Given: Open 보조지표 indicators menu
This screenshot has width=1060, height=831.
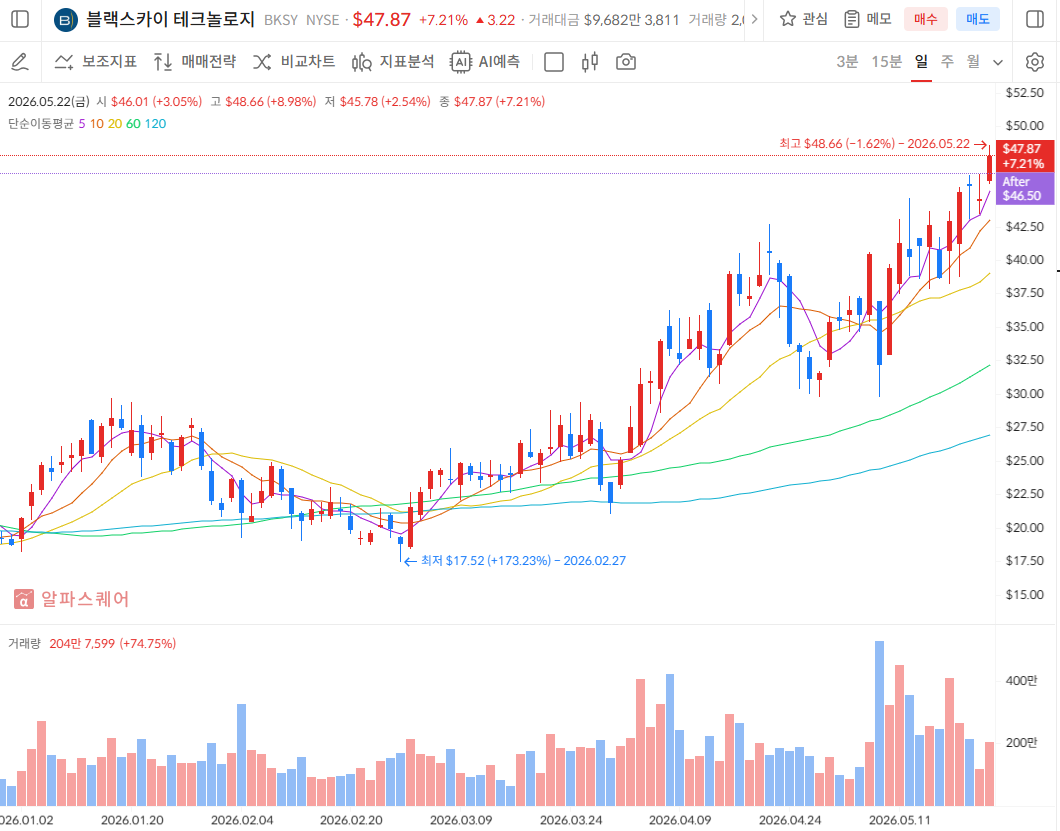Looking at the screenshot, I should tap(95, 62).
